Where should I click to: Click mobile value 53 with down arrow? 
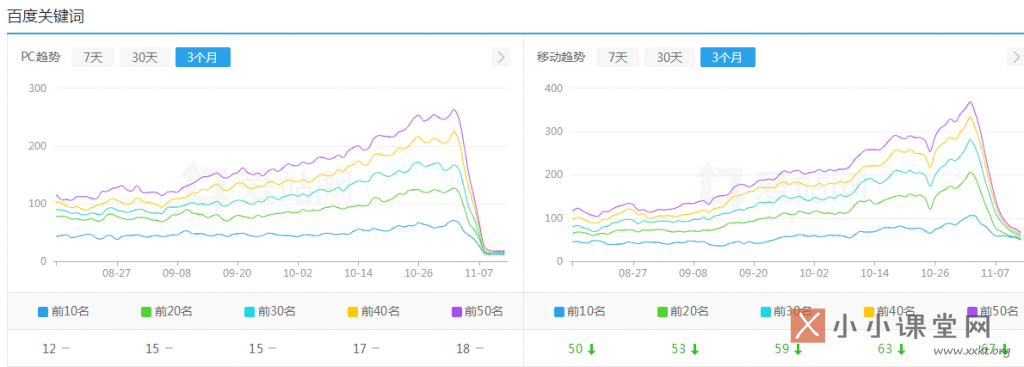(685, 349)
